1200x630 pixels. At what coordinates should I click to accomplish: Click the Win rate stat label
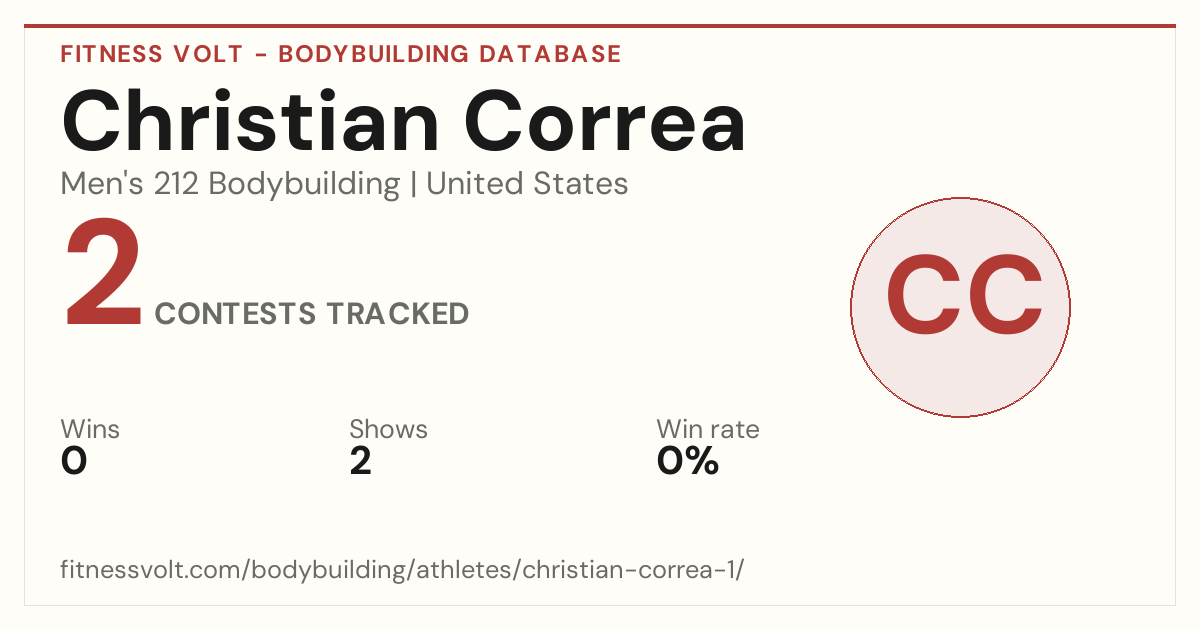pyautogui.click(x=707, y=430)
